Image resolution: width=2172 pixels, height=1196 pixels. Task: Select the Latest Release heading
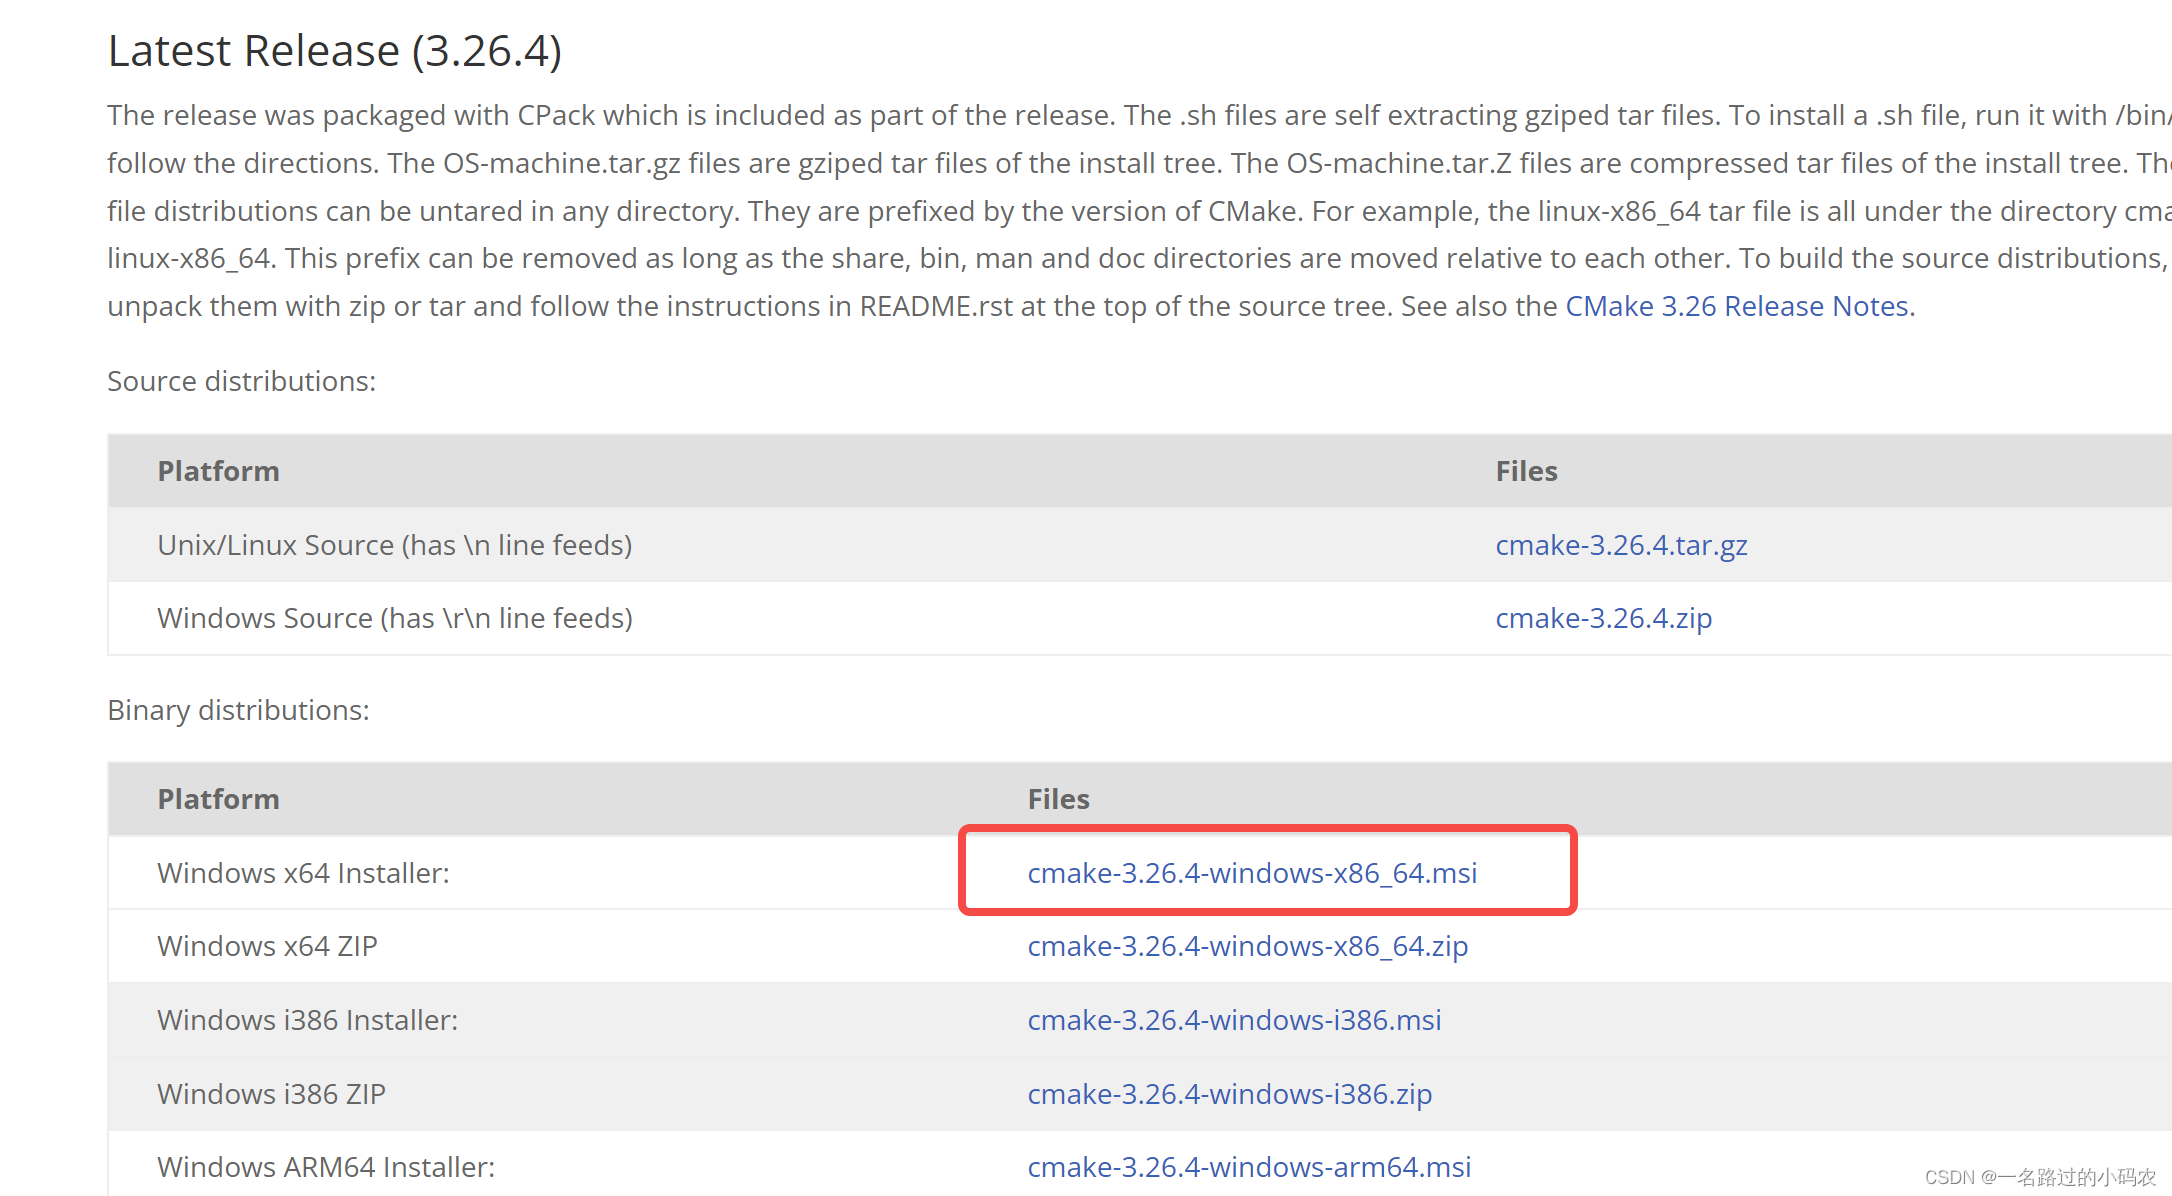[334, 50]
